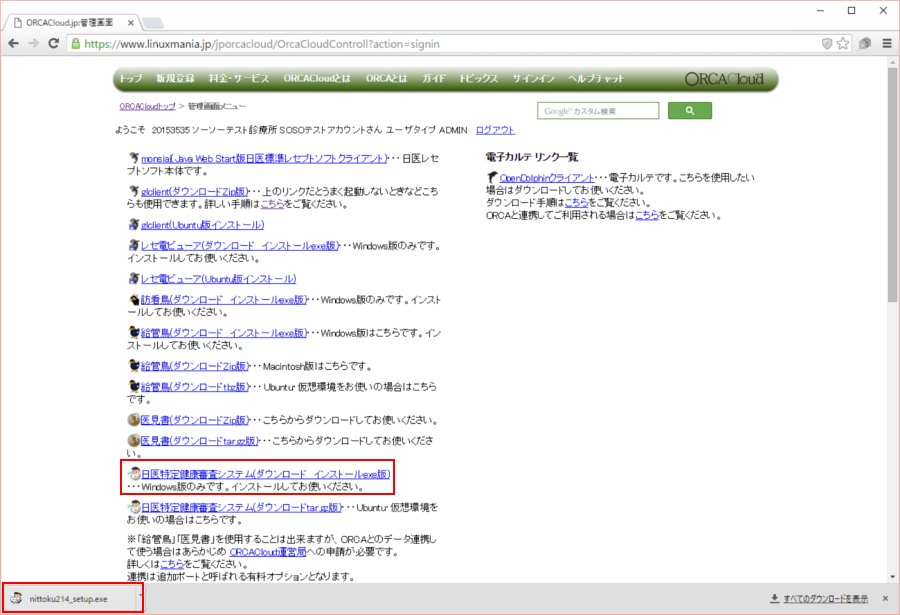Open downloaded nittoku214_setup.exe file

[66, 598]
